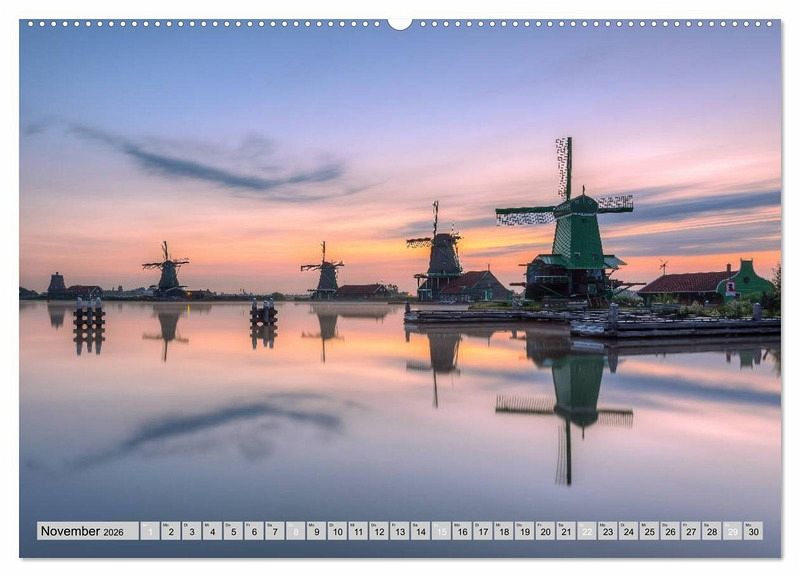Click day 21 on the date row
Screen dimensions: 800x577
point(565,531)
